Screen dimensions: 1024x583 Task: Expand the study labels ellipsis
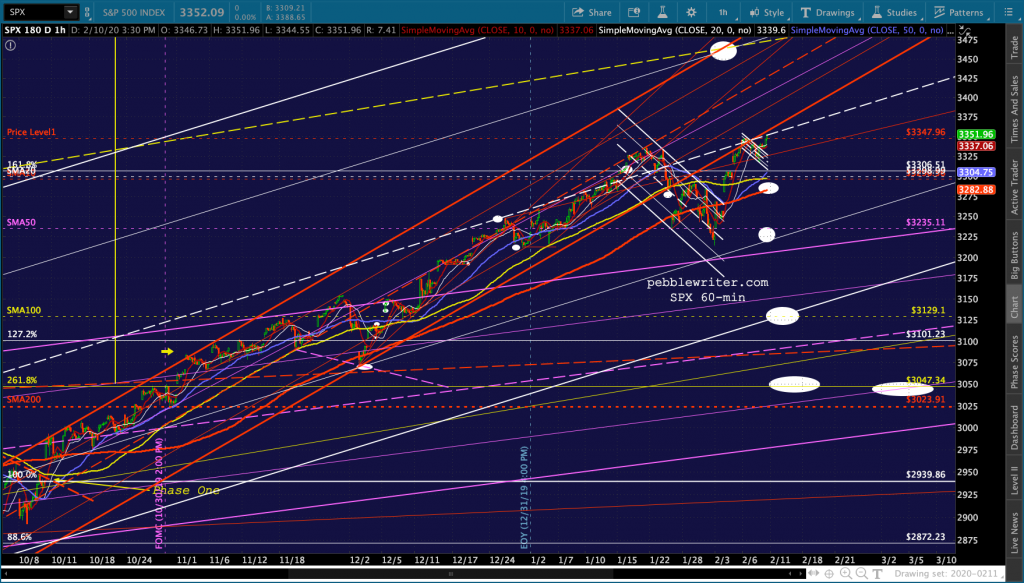tap(950, 30)
